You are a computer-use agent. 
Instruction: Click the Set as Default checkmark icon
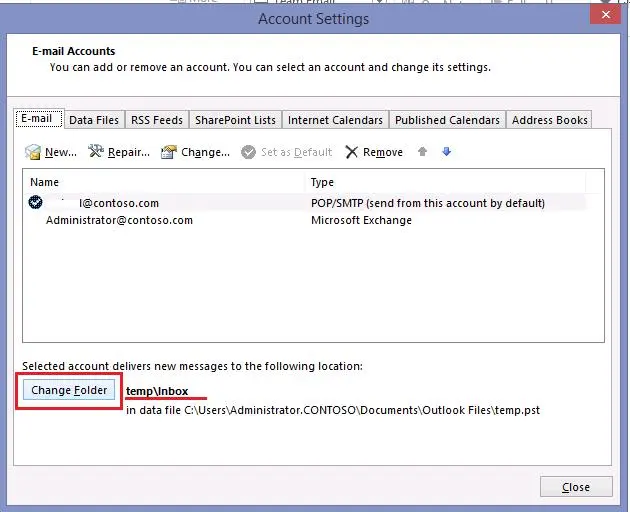(248, 152)
